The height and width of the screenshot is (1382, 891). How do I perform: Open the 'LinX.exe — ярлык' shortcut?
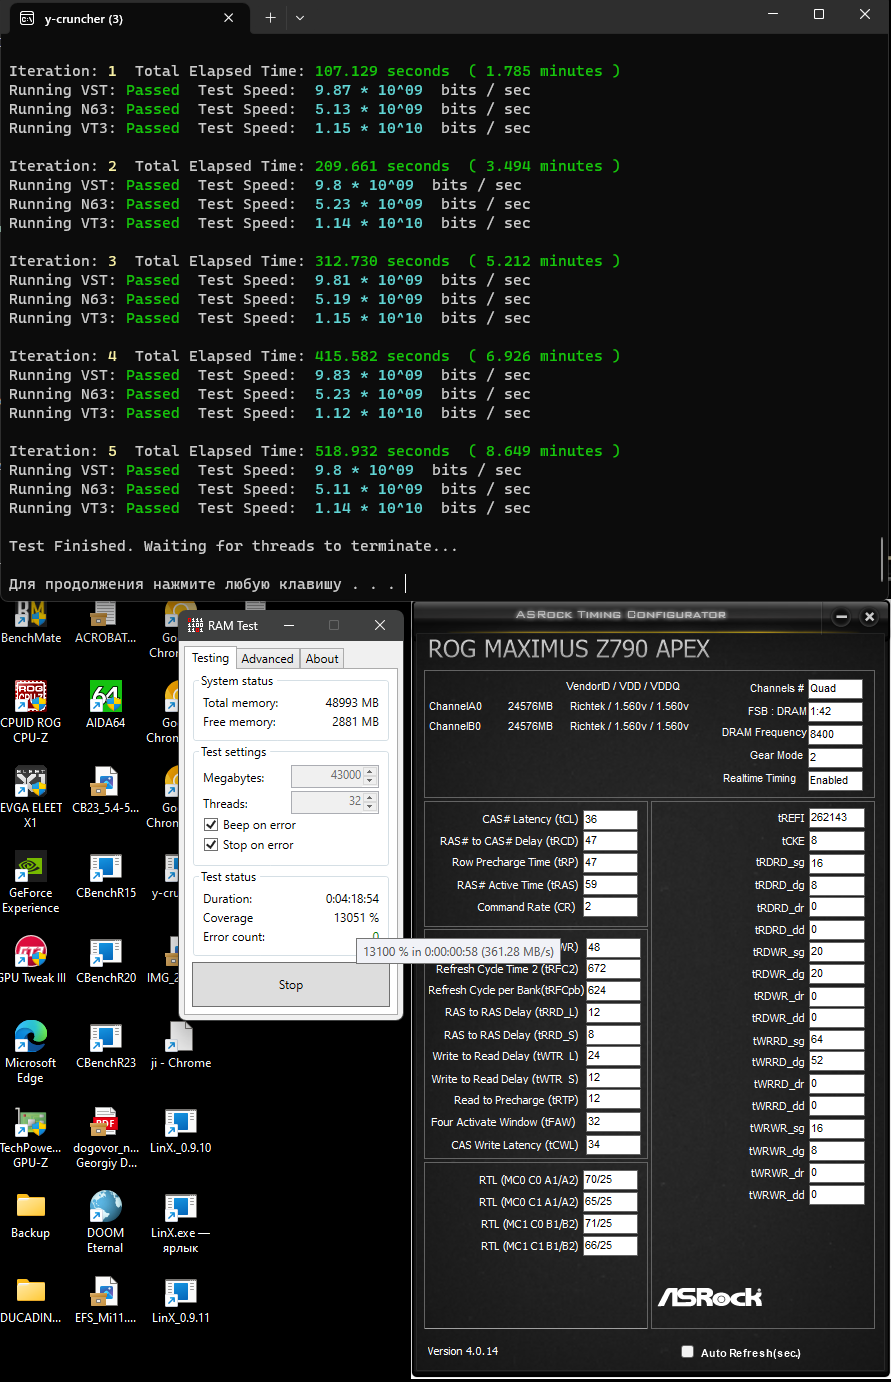point(180,1222)
